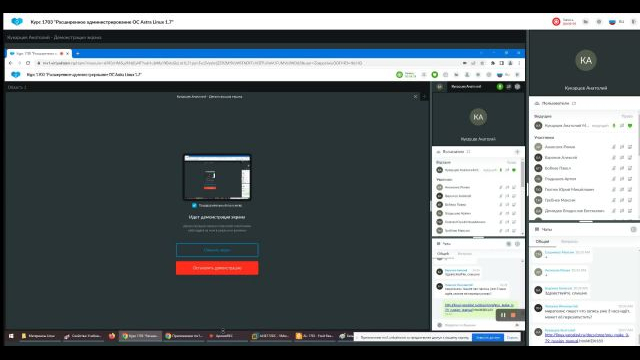This screenshot has height=360, width=640.
Task: Toggle the presenter's green microphone in the right sidebar
Action: click(614, 126)
